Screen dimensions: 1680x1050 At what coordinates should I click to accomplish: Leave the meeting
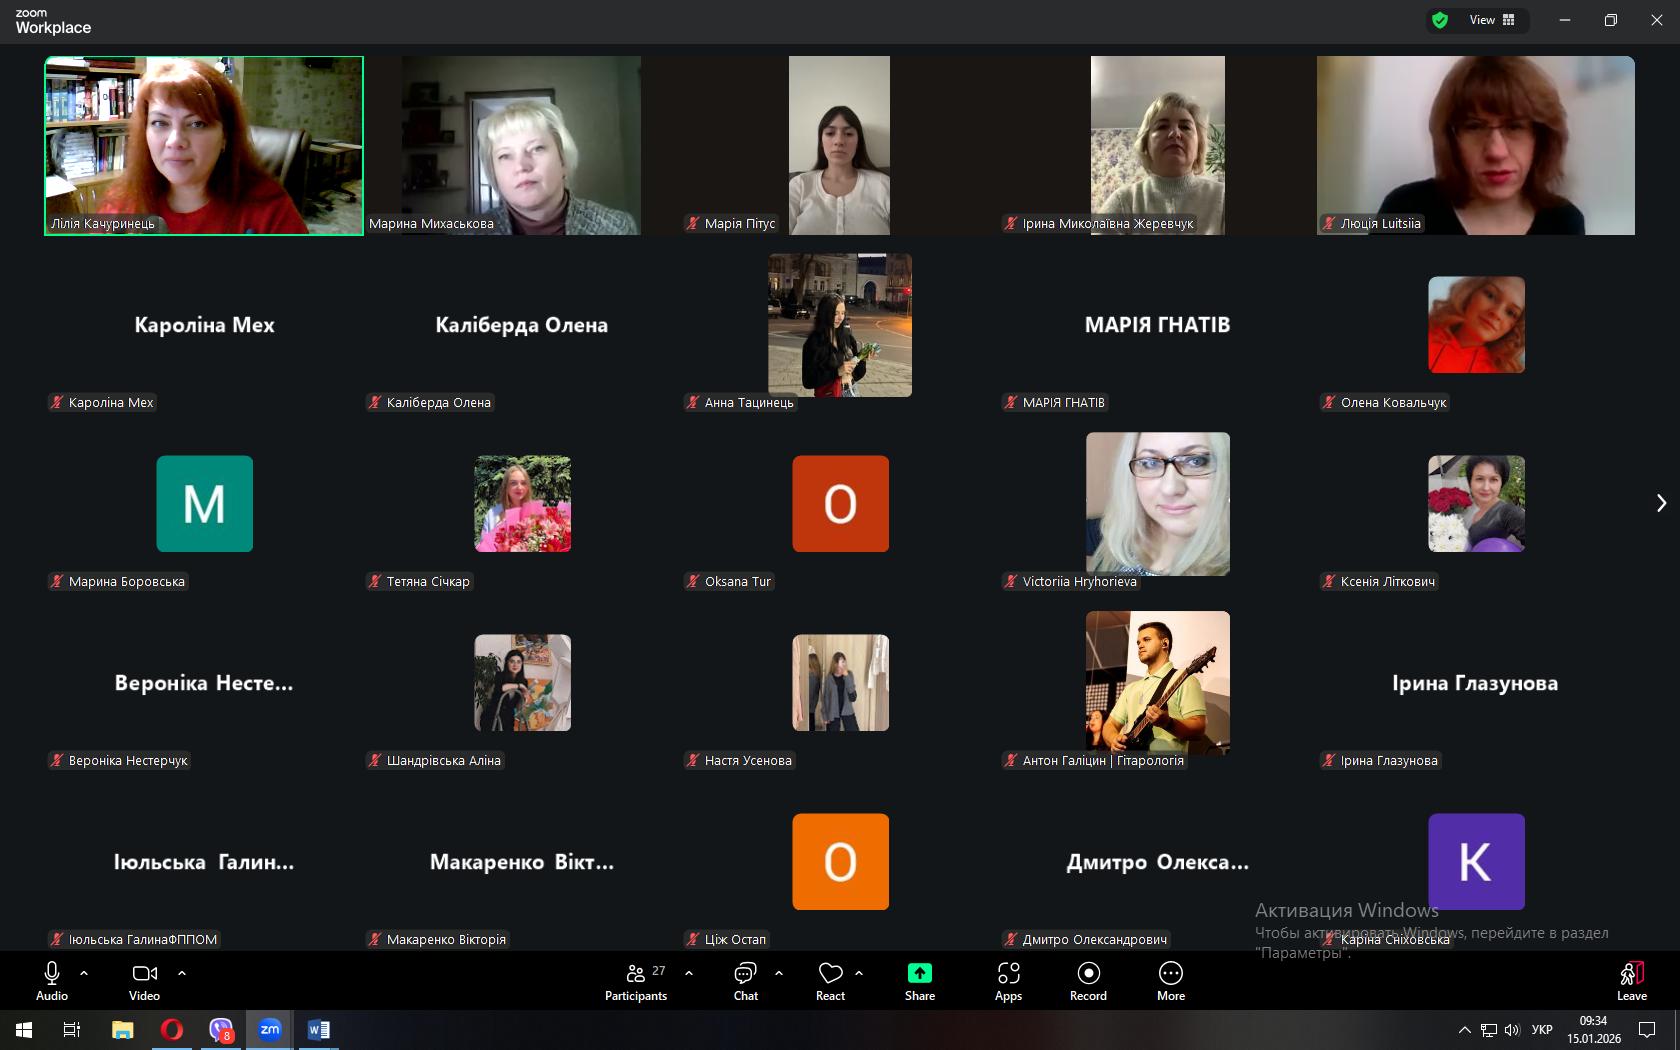pyautogui.click(x=1631, y=980)
